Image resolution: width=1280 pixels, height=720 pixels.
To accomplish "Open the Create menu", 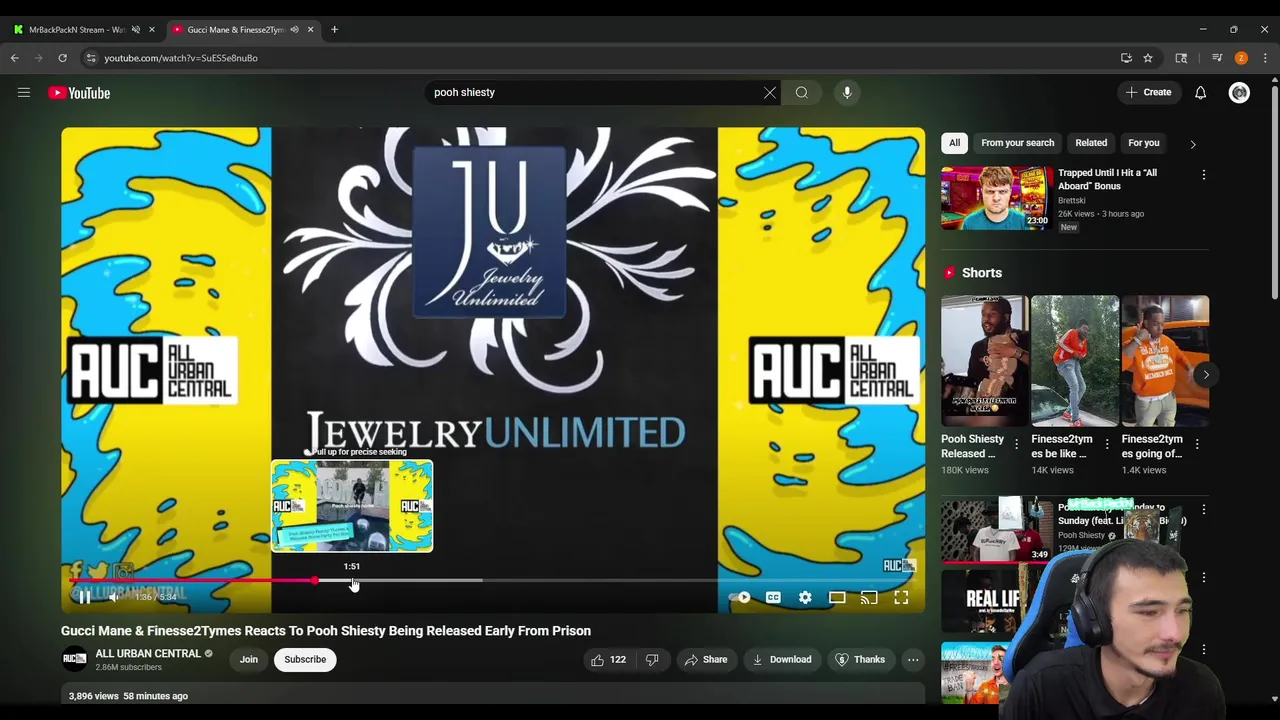I will tap(1148, 92).
